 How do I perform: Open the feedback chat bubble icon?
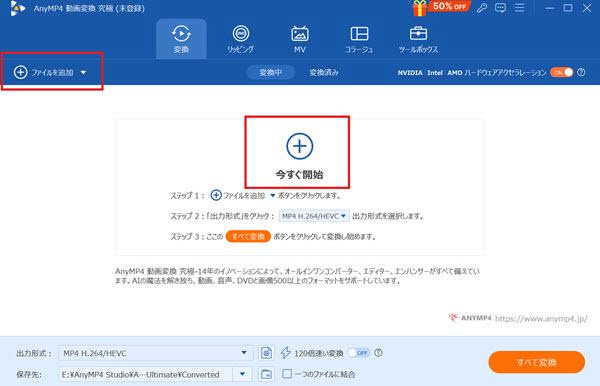(x=500, y=8)
